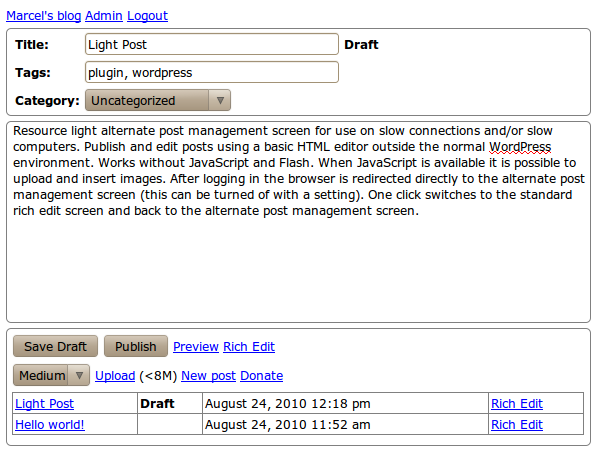
Task: Focus the Tags input with plugin, wordpress
Action: point(212,72)
